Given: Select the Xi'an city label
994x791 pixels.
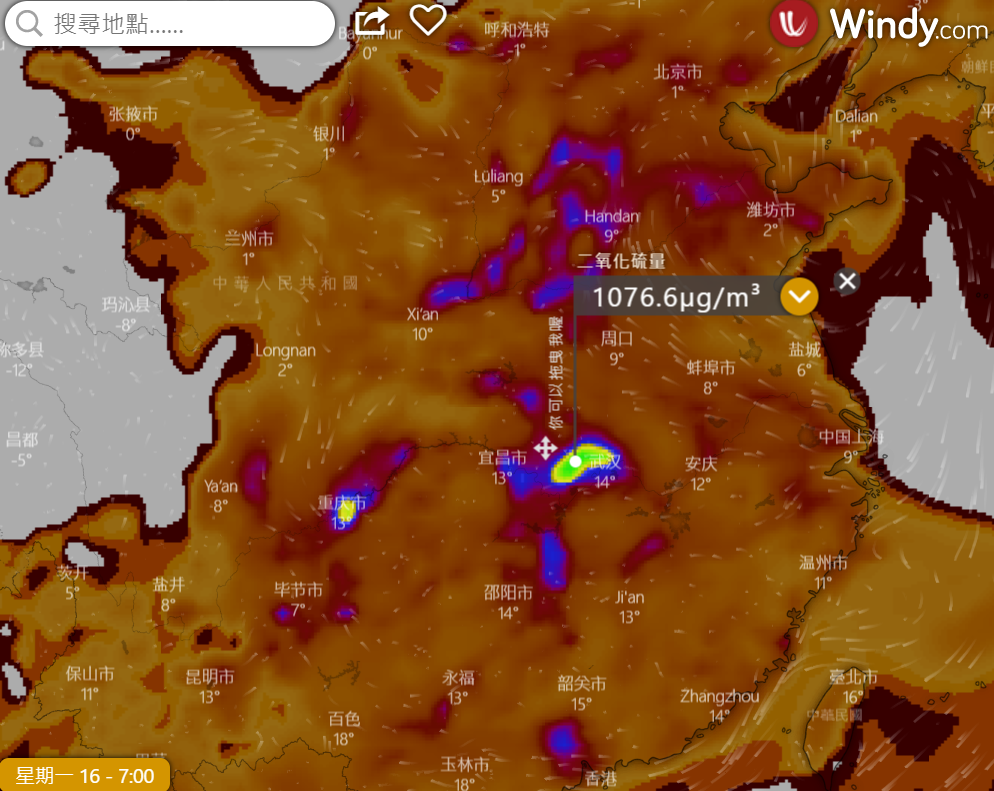Looking at the screenshot, I should [422, 314].
